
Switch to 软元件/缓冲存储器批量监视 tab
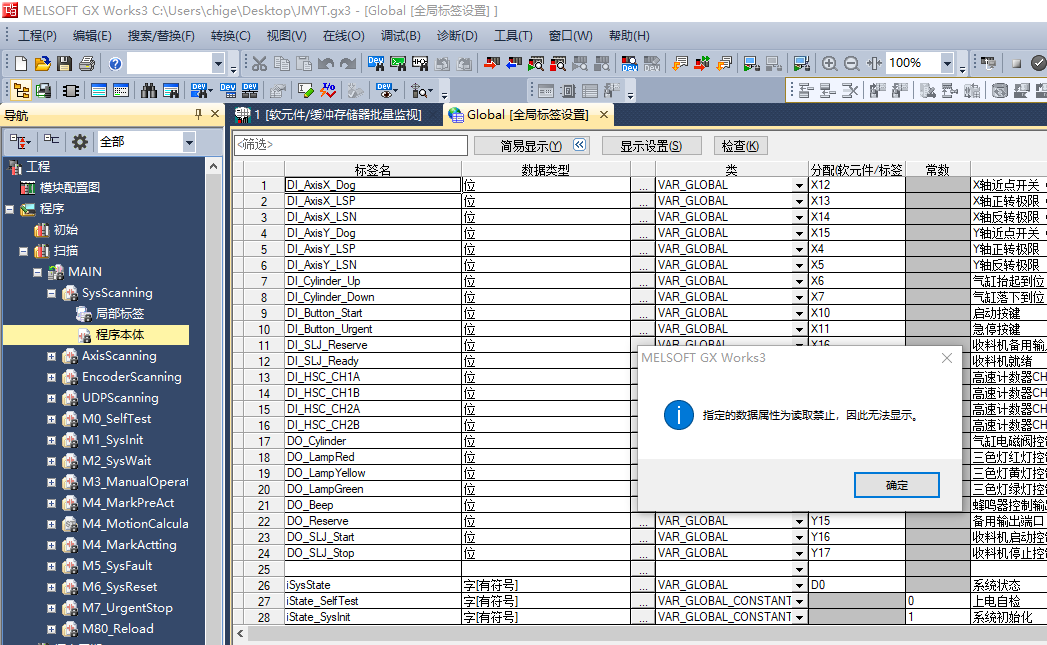(331, 115)
